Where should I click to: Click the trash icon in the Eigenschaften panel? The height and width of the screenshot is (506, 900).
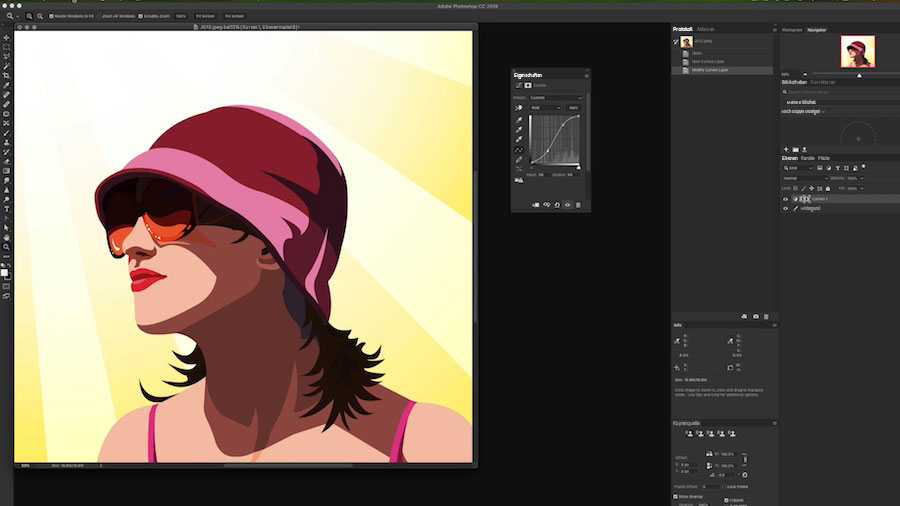(578, 205)
